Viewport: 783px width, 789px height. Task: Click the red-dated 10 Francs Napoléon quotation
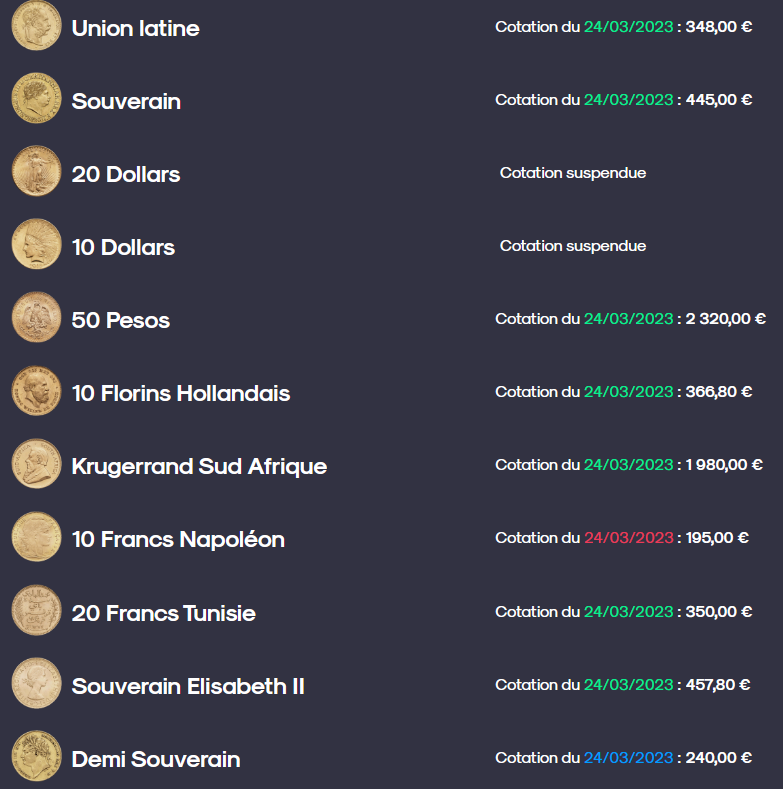click(622, 538)
